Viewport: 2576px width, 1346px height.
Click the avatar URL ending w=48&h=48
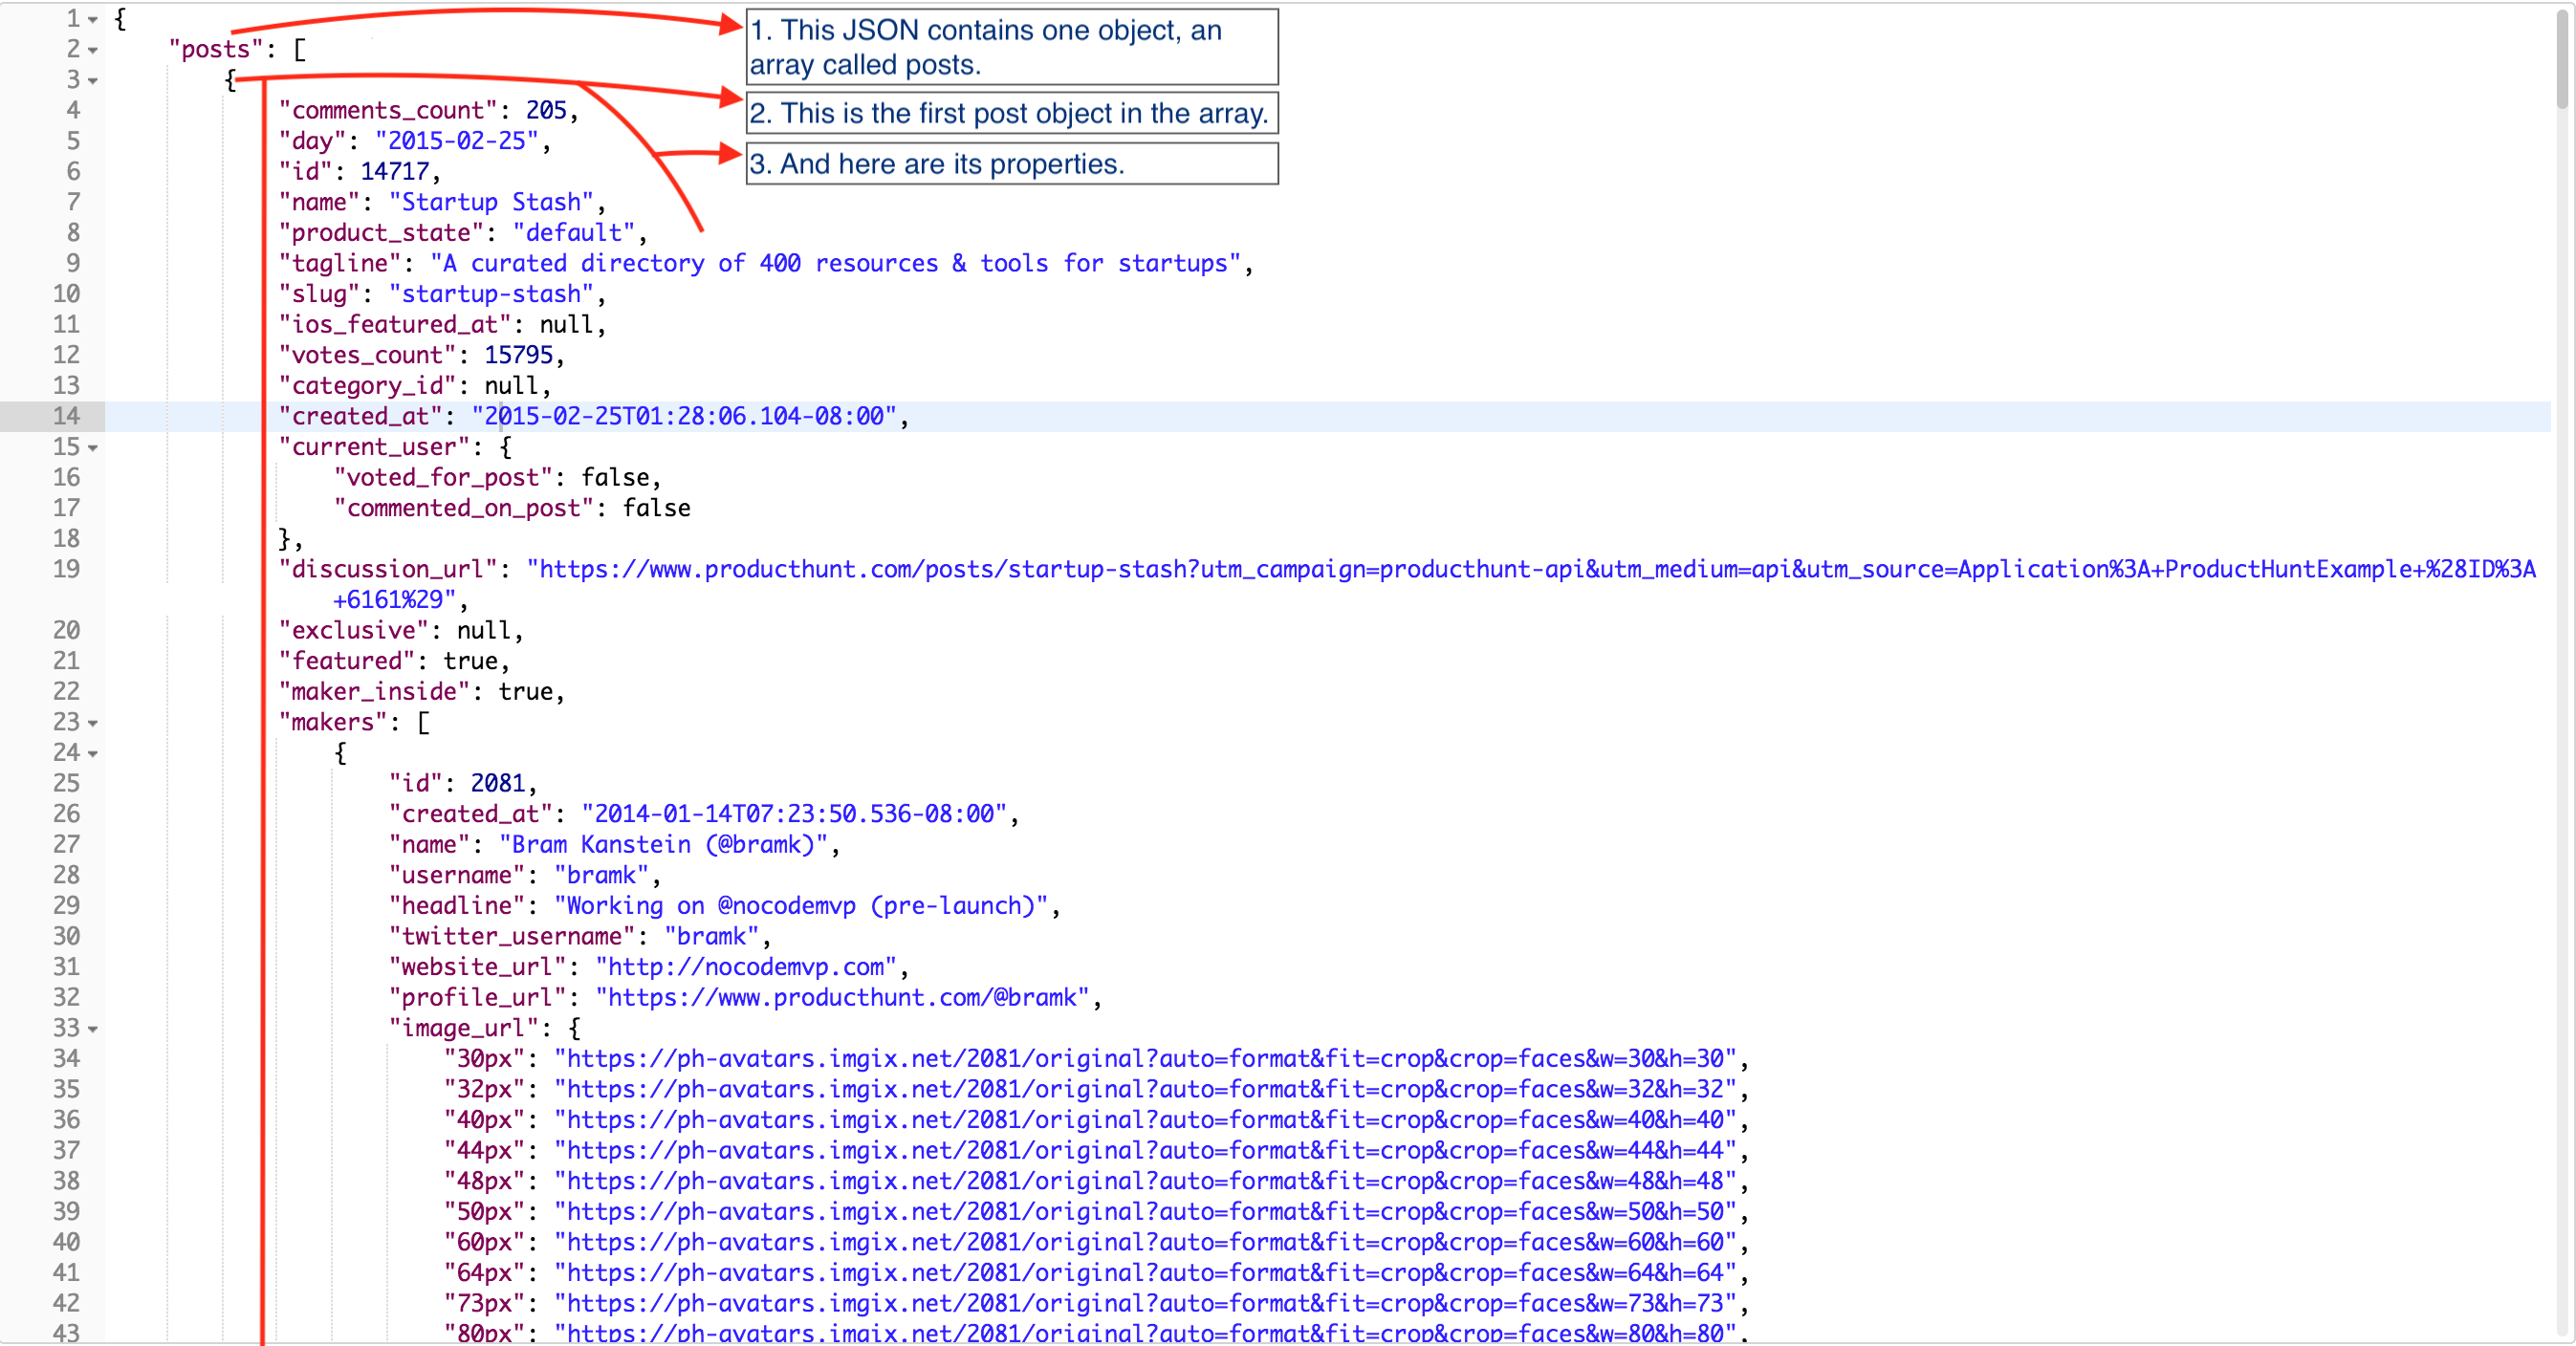coord(1145,1181)
